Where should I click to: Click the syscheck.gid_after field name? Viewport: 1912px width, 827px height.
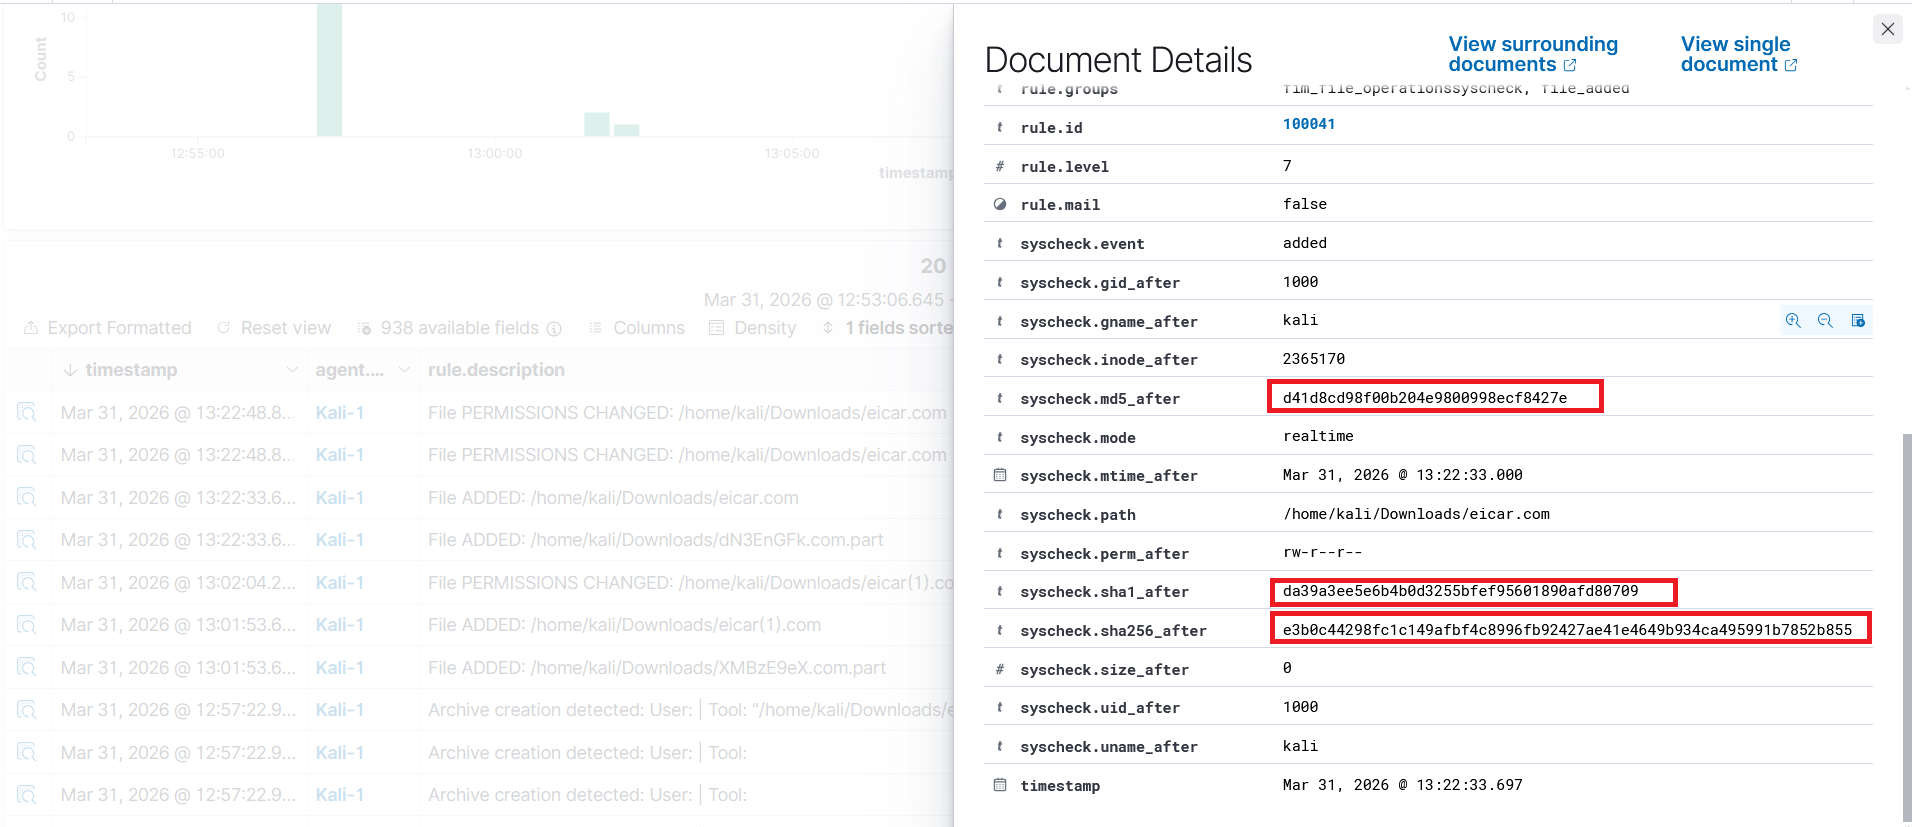[x=1100, y=283]
